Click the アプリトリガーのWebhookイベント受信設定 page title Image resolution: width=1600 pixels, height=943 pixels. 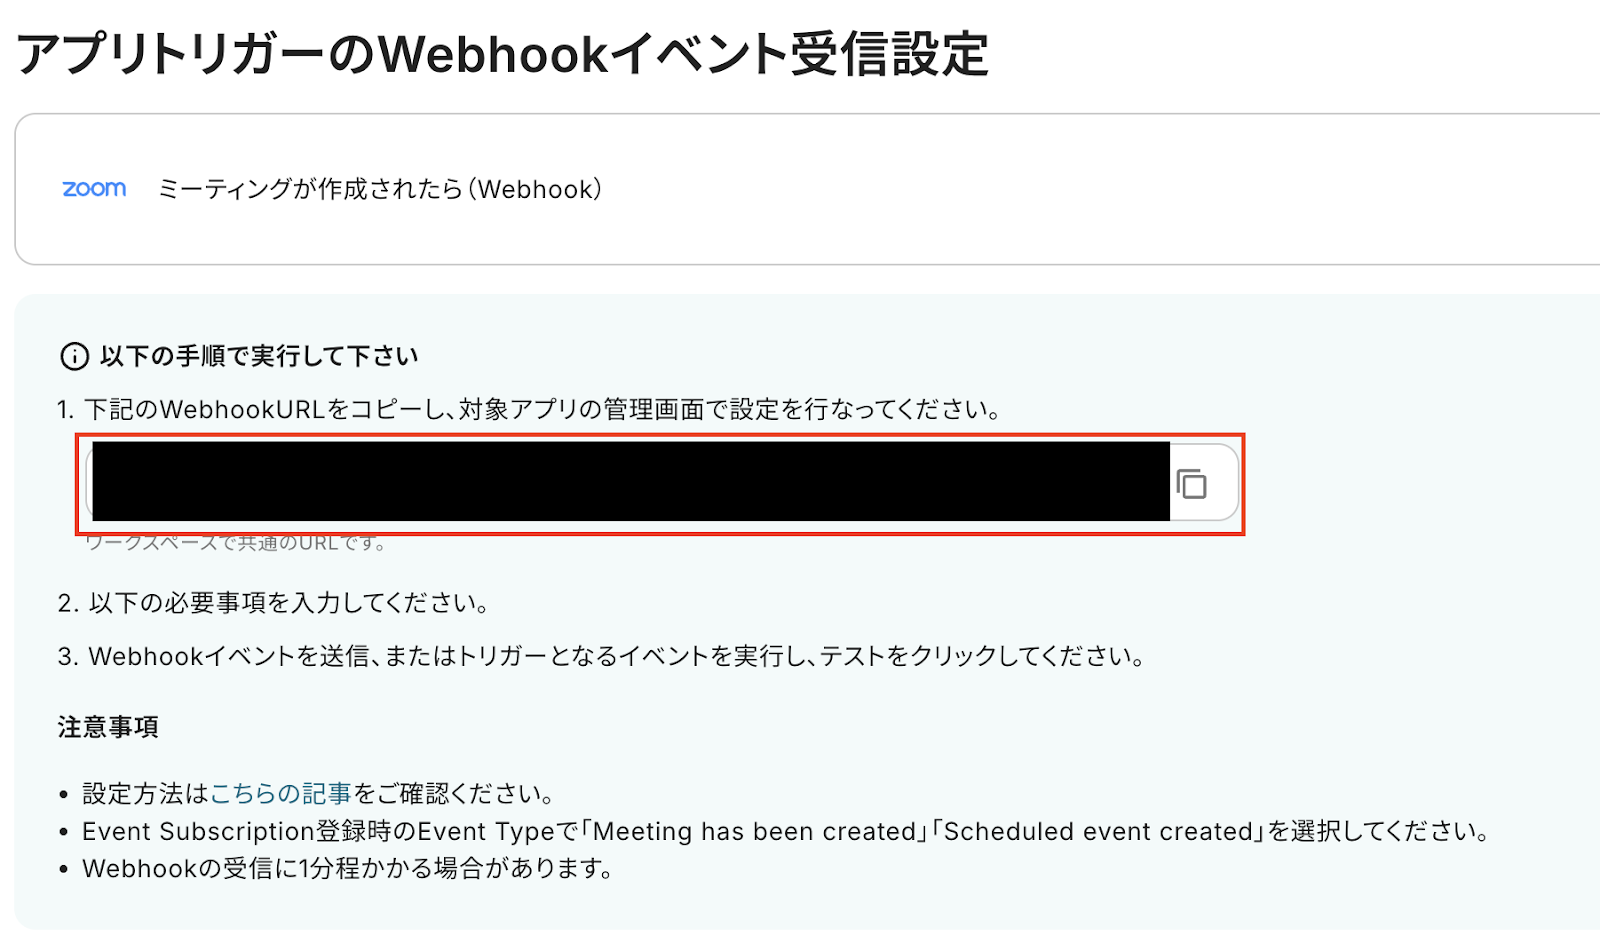pos(503,54)
